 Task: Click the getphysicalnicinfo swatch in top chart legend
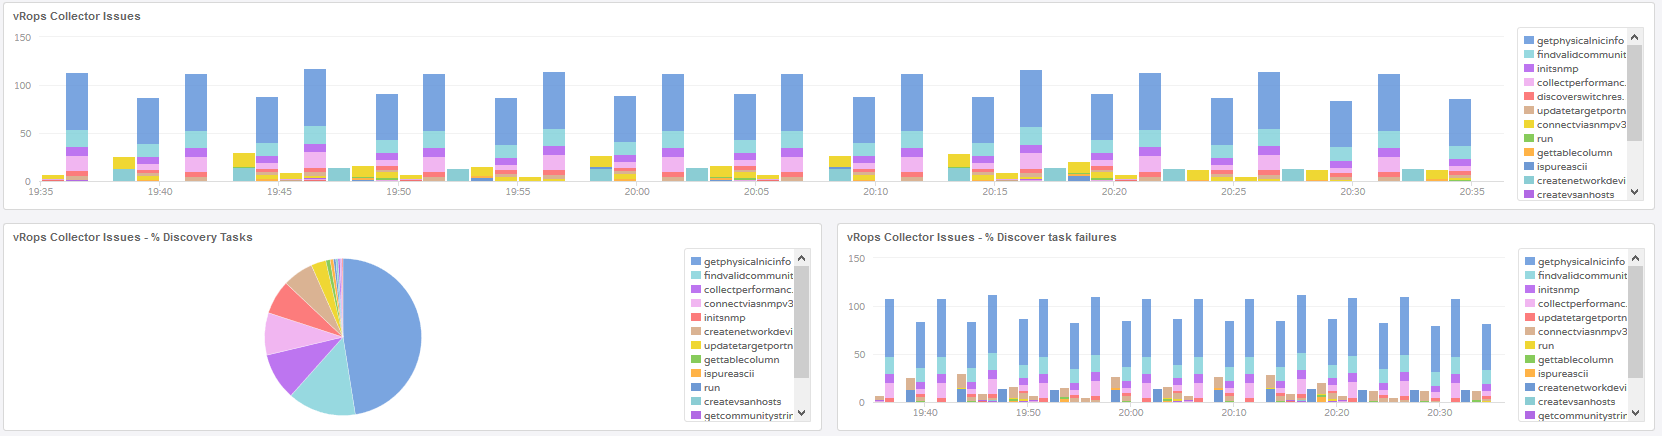click(x=1528, y=41)
